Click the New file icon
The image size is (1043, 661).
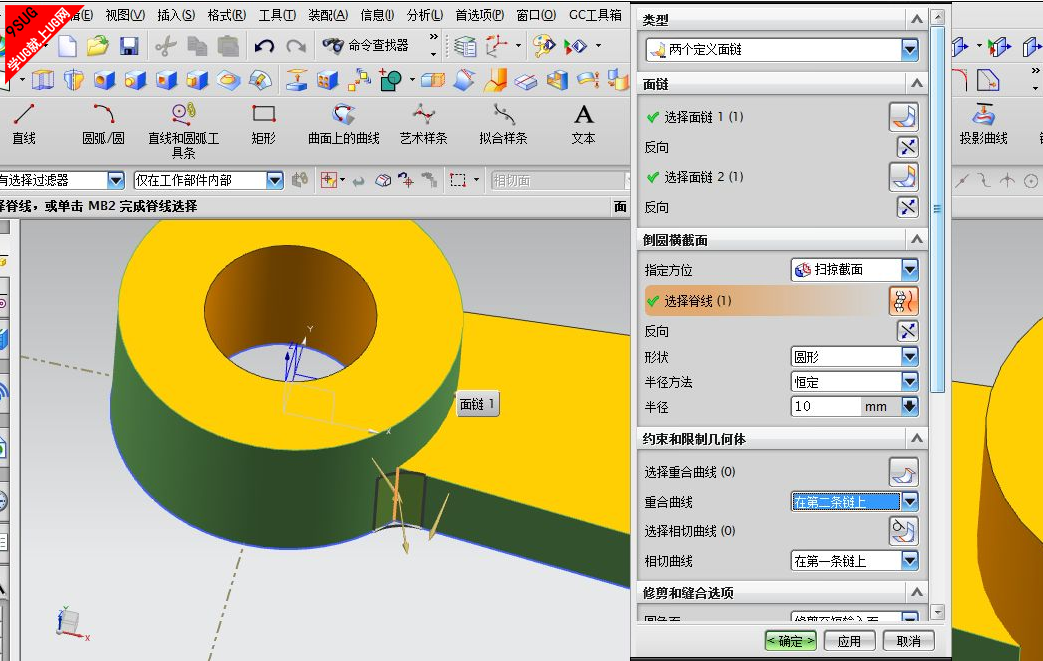click(x=67, y=46)
